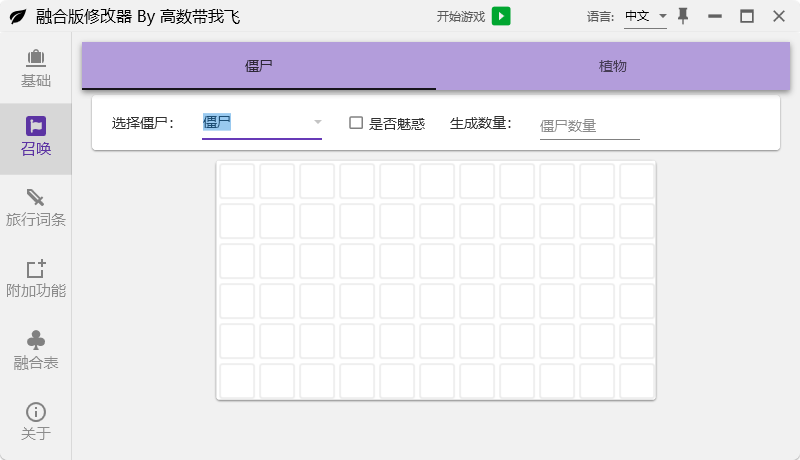The image size is (800, 460).
Task: Click the green start game play icon
Action: [x=501, y=16]
